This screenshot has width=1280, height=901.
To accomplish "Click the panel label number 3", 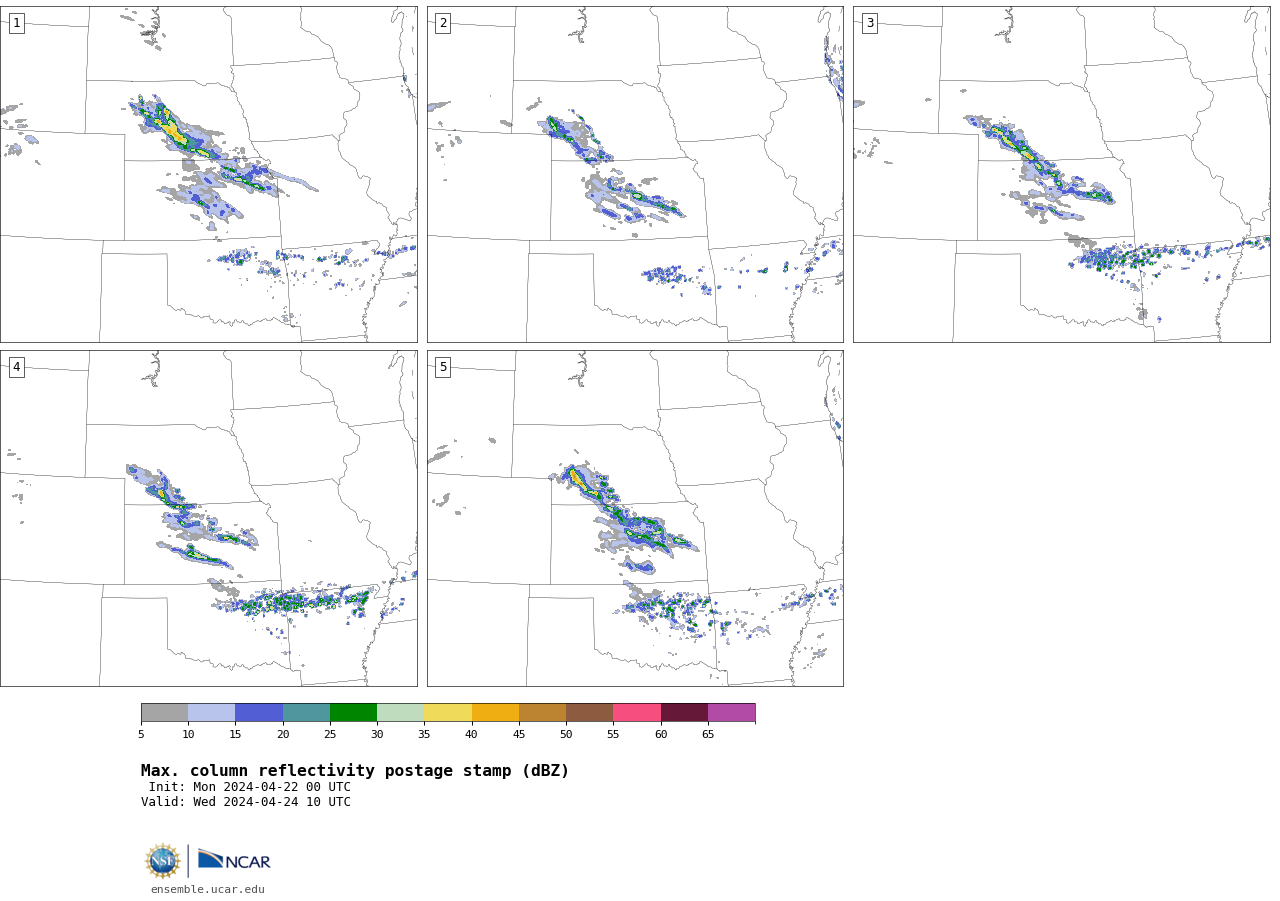I will (x=869, y=23).
